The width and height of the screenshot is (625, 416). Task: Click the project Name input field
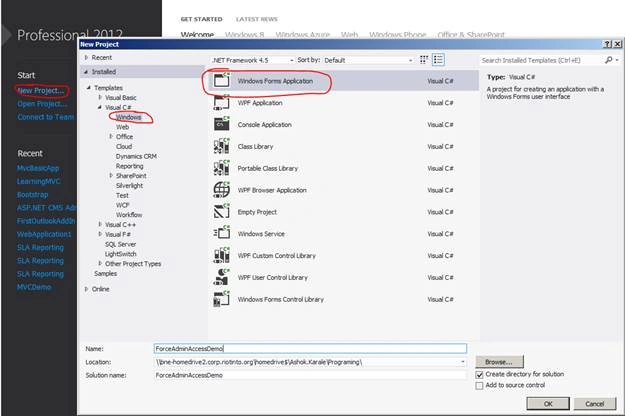coord(310,349)
